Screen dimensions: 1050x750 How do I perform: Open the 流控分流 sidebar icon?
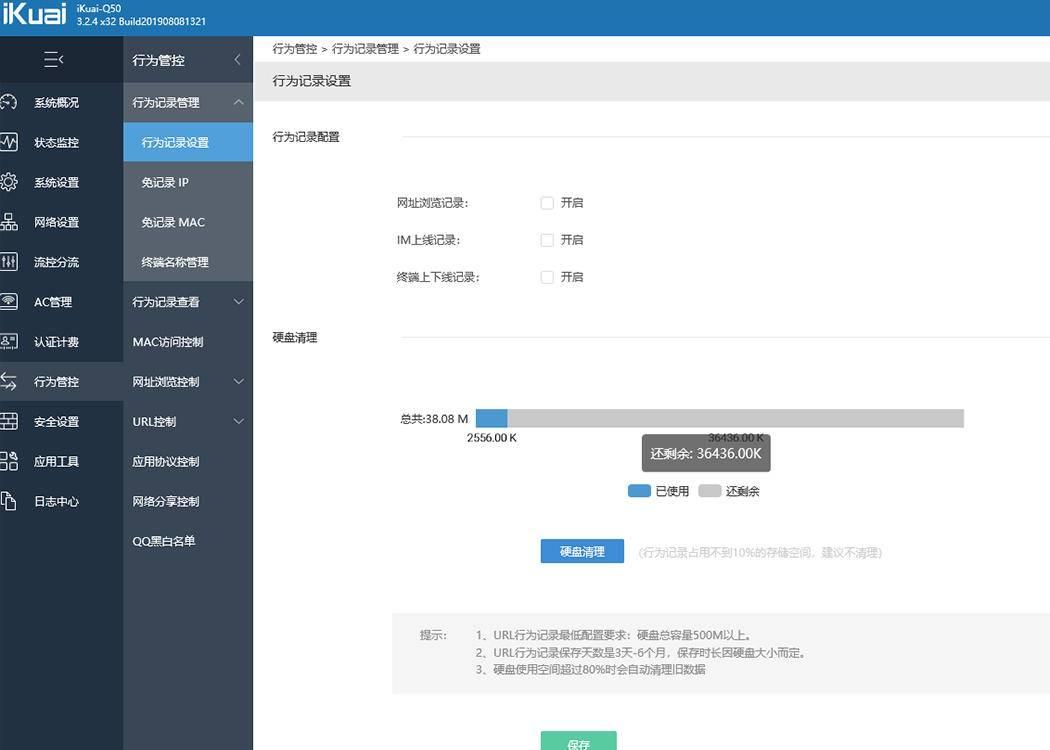click(x=12, y=261)
